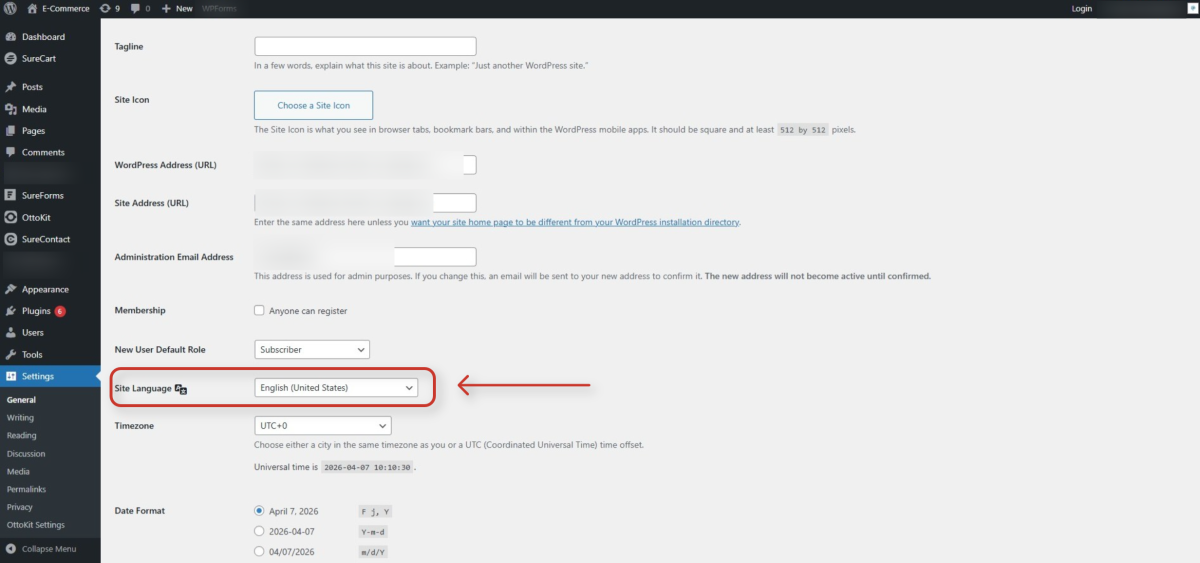Select the 04/07/2026 date format
Image resolution: width=1200 pixels, height=563 pixels.
(260, 552)
